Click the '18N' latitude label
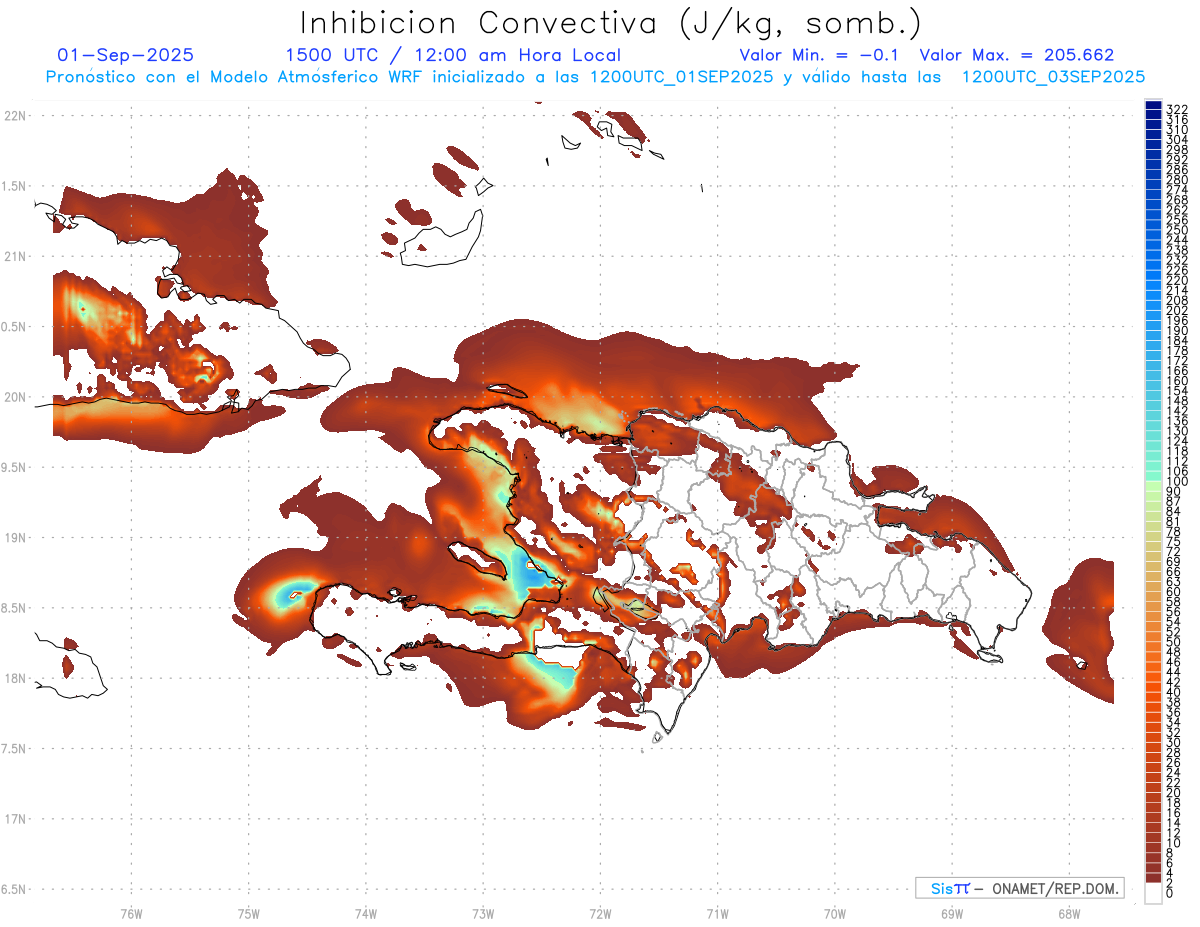1200x927 pixels. (x=15, y=678)
